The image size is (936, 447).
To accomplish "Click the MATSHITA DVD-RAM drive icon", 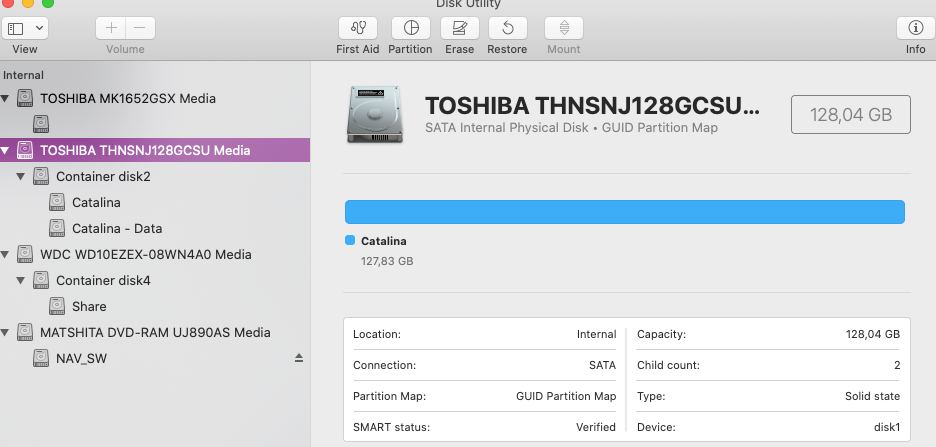I will pyautogui.click(x=25, y=332).
